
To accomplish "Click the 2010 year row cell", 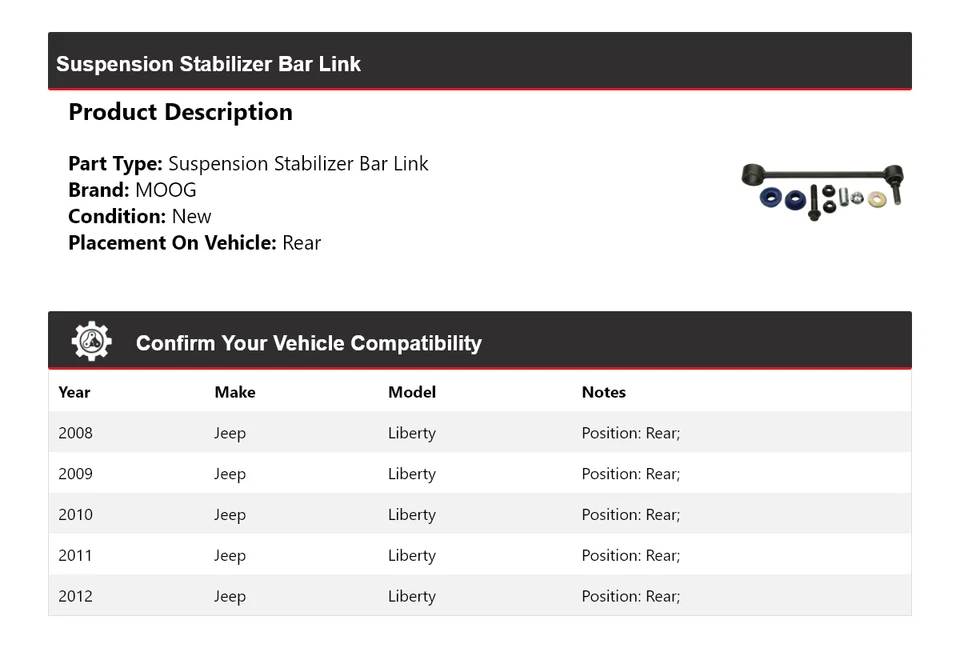I will 75,515.
